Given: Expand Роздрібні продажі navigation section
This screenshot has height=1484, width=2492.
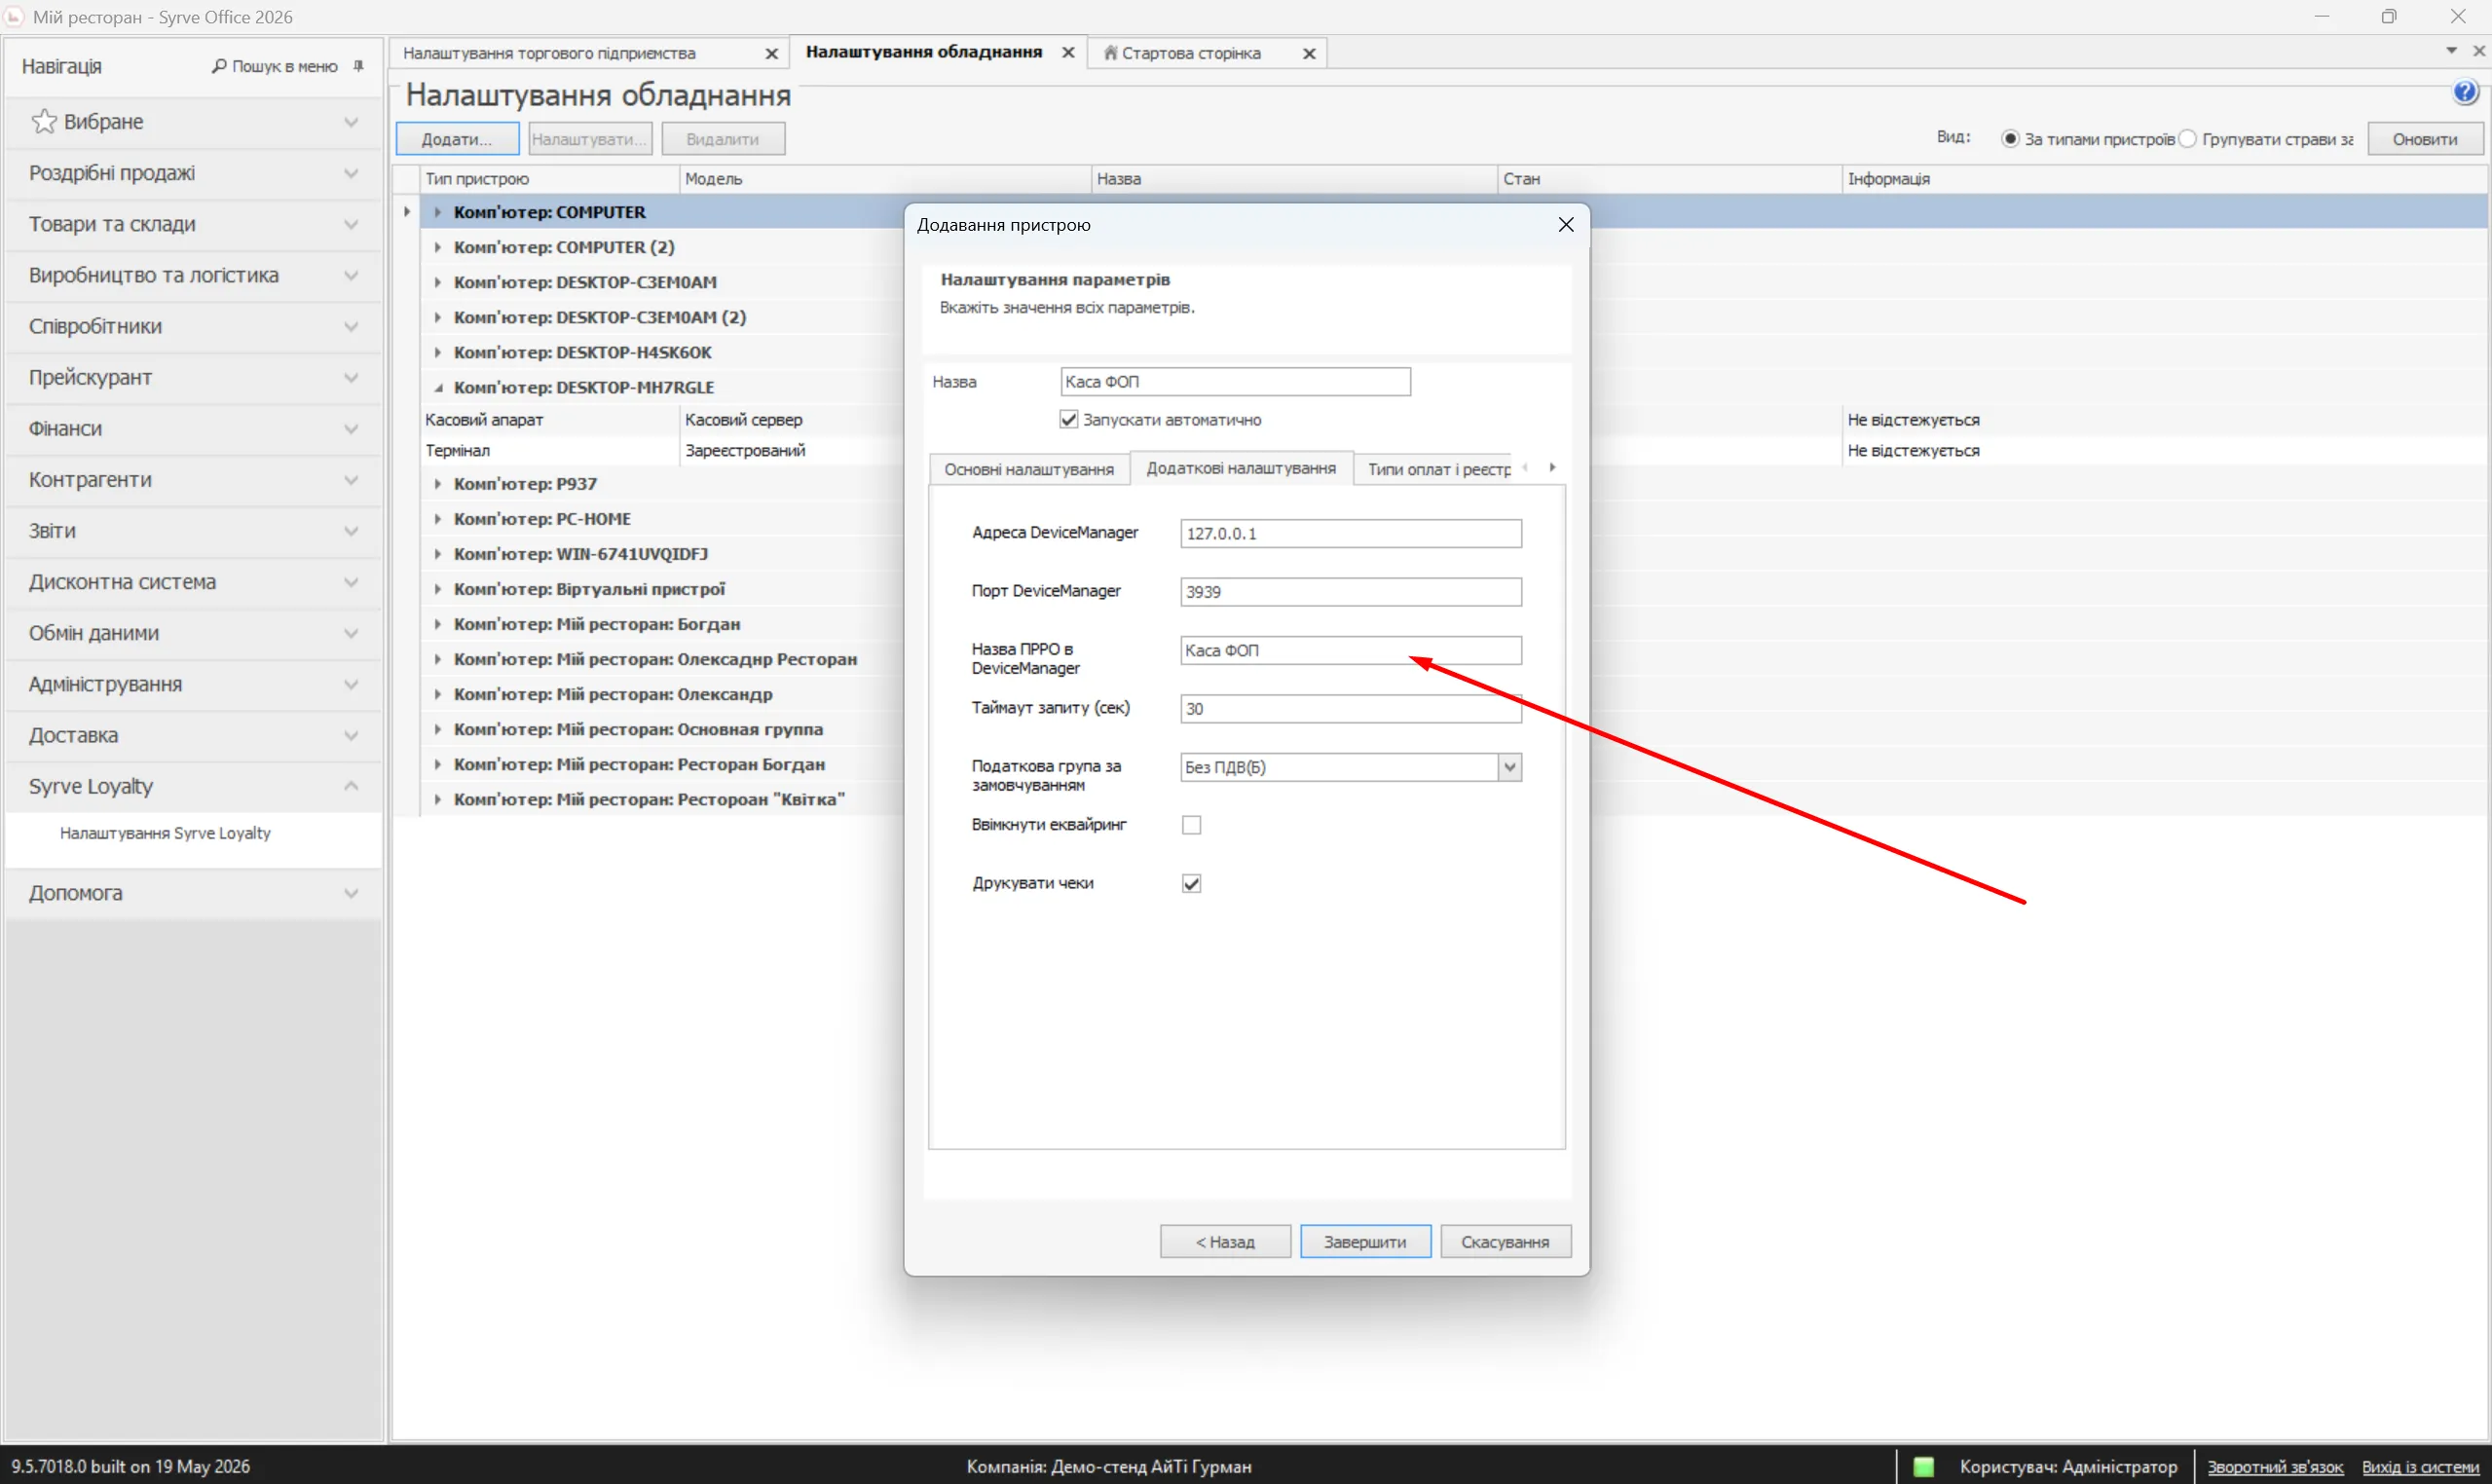Looking at the screenshot, I should [193, 173].
